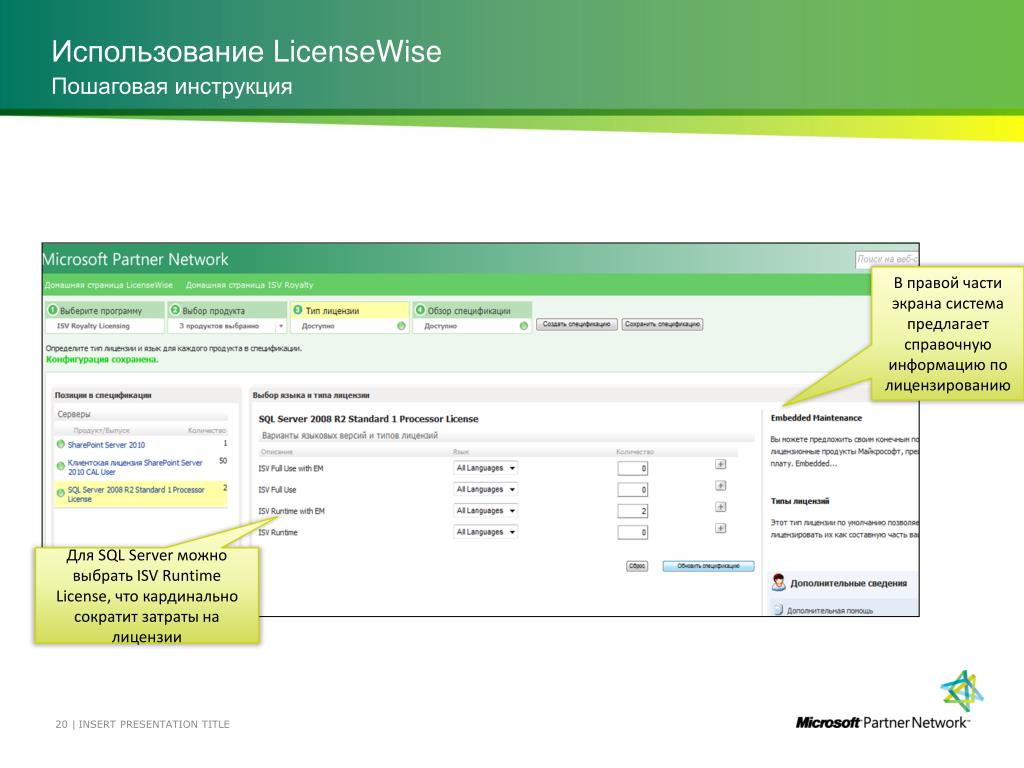The width and height of the screenshot is (1024, 768).
Task: Open the 'Дополнительная помощь' link
Action: click(829, 611)
